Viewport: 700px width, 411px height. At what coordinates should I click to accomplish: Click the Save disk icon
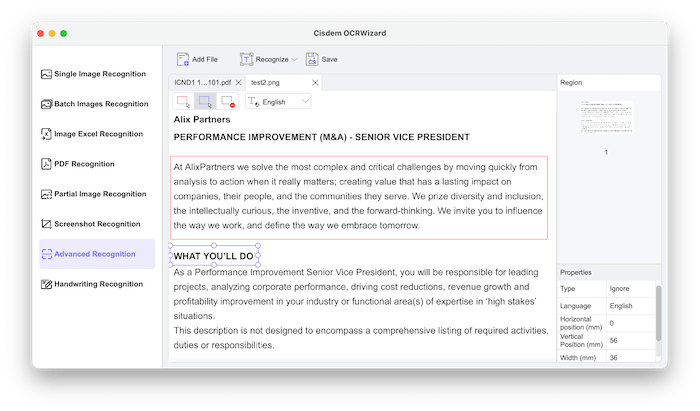pos(311,60)
